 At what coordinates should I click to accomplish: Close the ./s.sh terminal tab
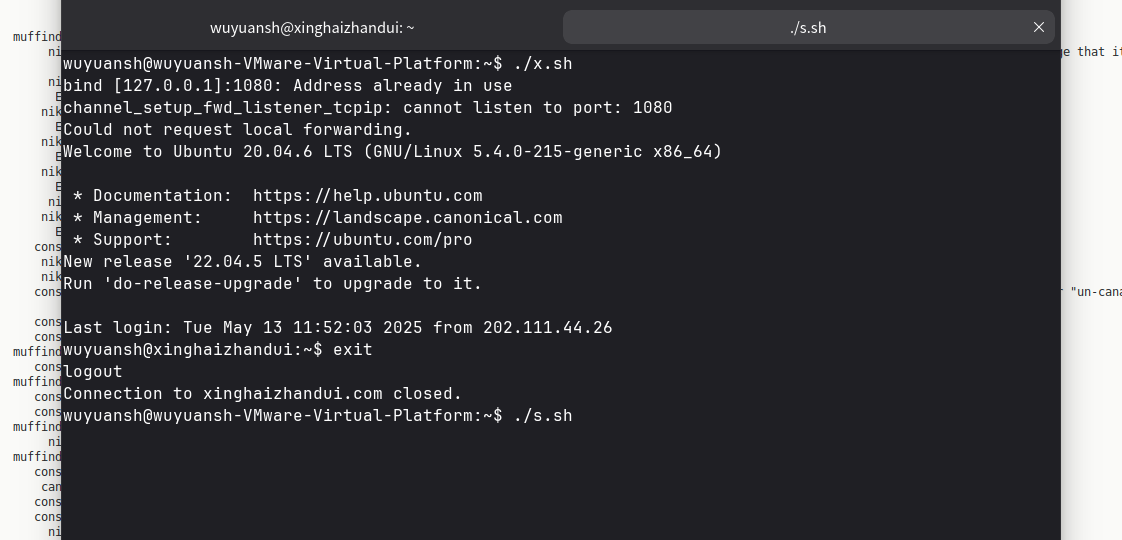click(1038, 27)
